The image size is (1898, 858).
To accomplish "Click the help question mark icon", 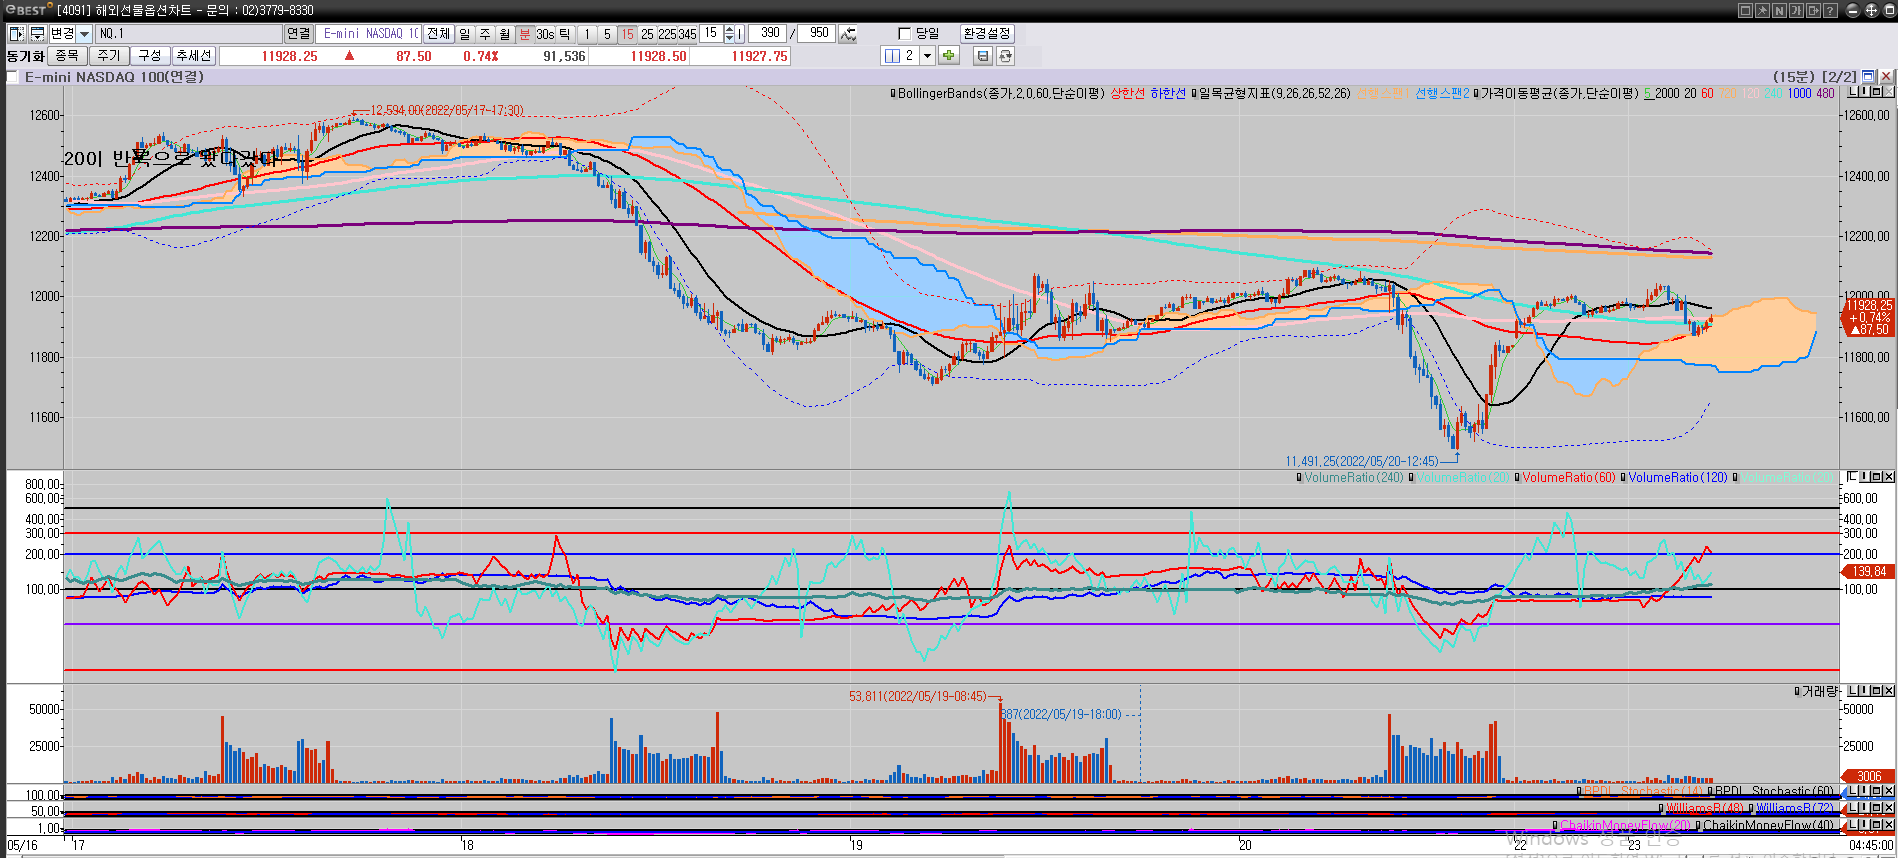I will 1830,10.
